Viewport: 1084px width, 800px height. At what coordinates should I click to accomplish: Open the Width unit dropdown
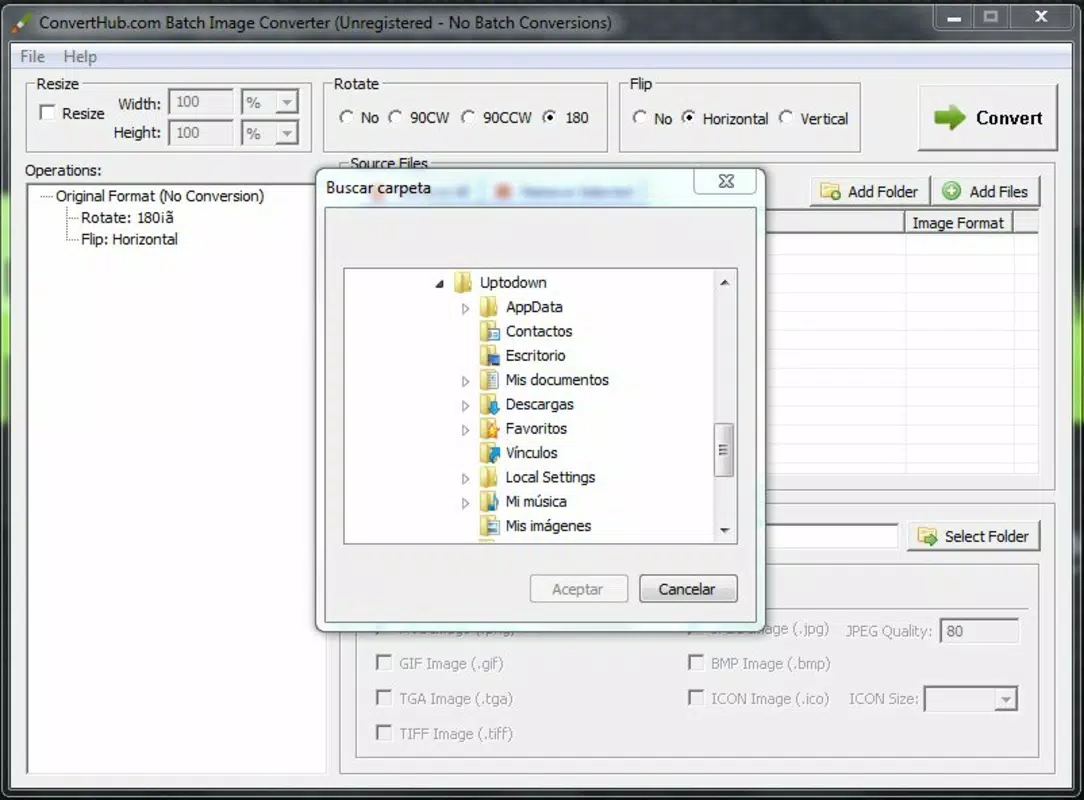pos(286,102)
